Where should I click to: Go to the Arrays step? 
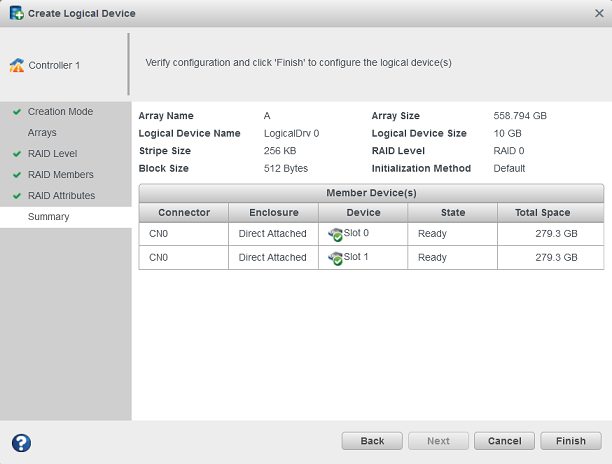point(42,133)
